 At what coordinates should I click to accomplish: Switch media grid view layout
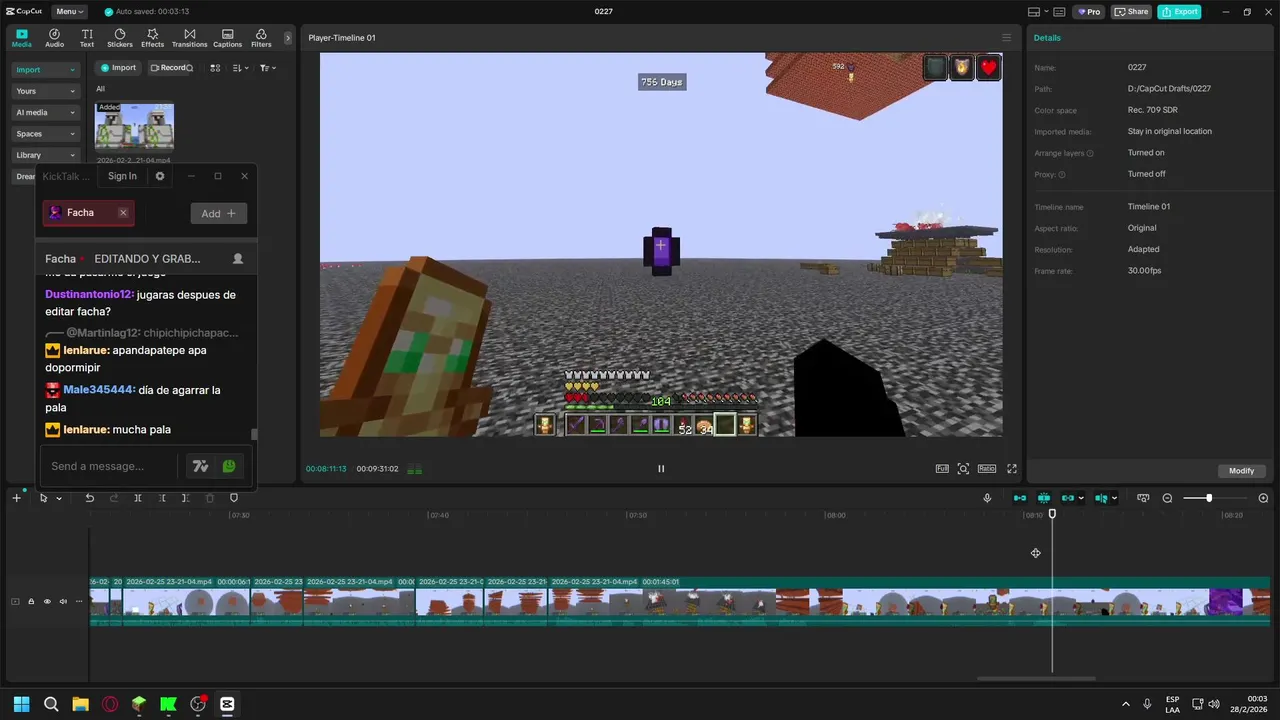216,68
